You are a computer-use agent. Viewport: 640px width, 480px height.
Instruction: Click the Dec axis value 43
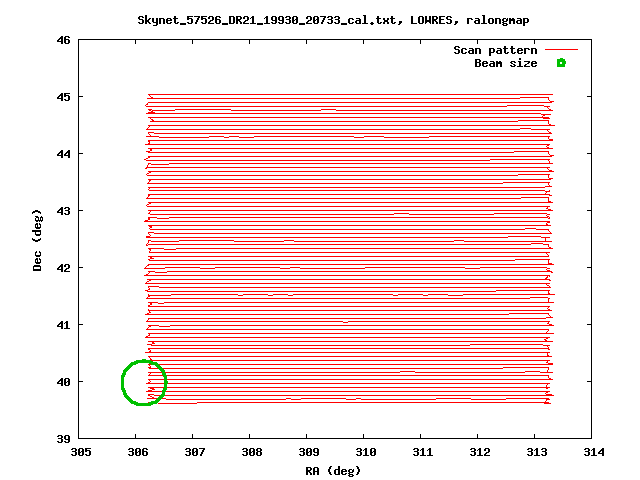64,211
